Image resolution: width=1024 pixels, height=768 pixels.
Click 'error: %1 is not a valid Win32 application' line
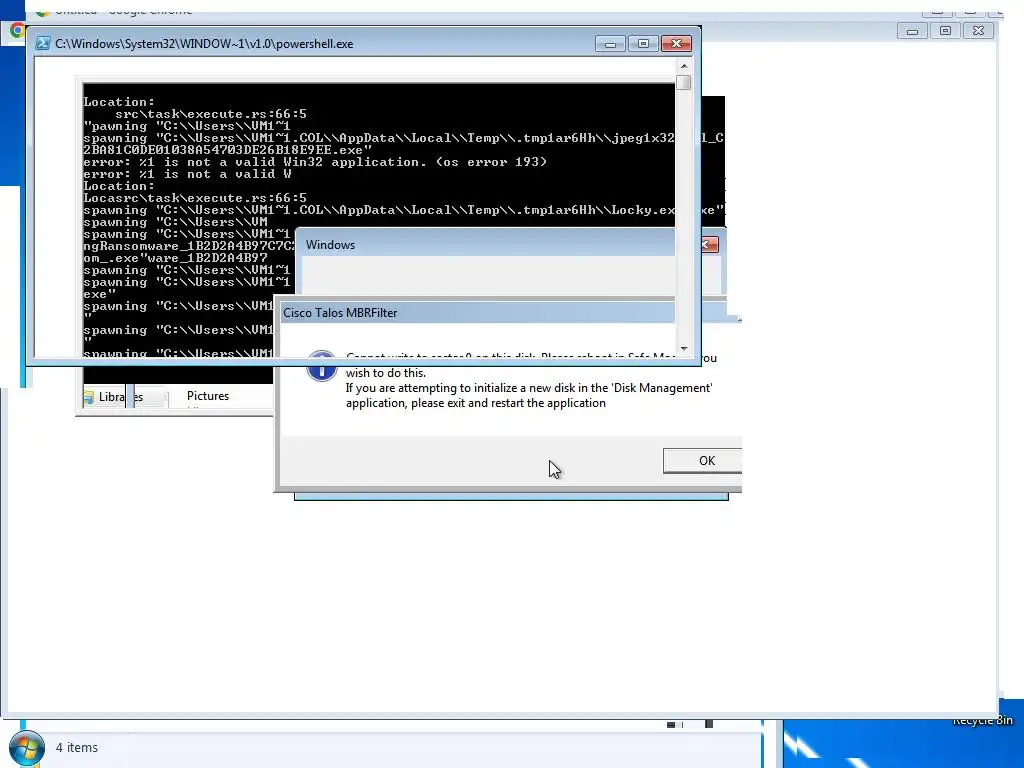[315, 162]
